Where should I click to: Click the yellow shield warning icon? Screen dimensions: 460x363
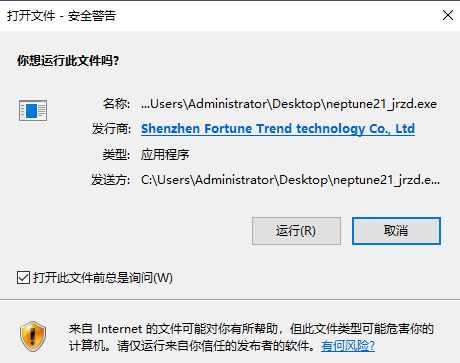click(x=33, y=336)
